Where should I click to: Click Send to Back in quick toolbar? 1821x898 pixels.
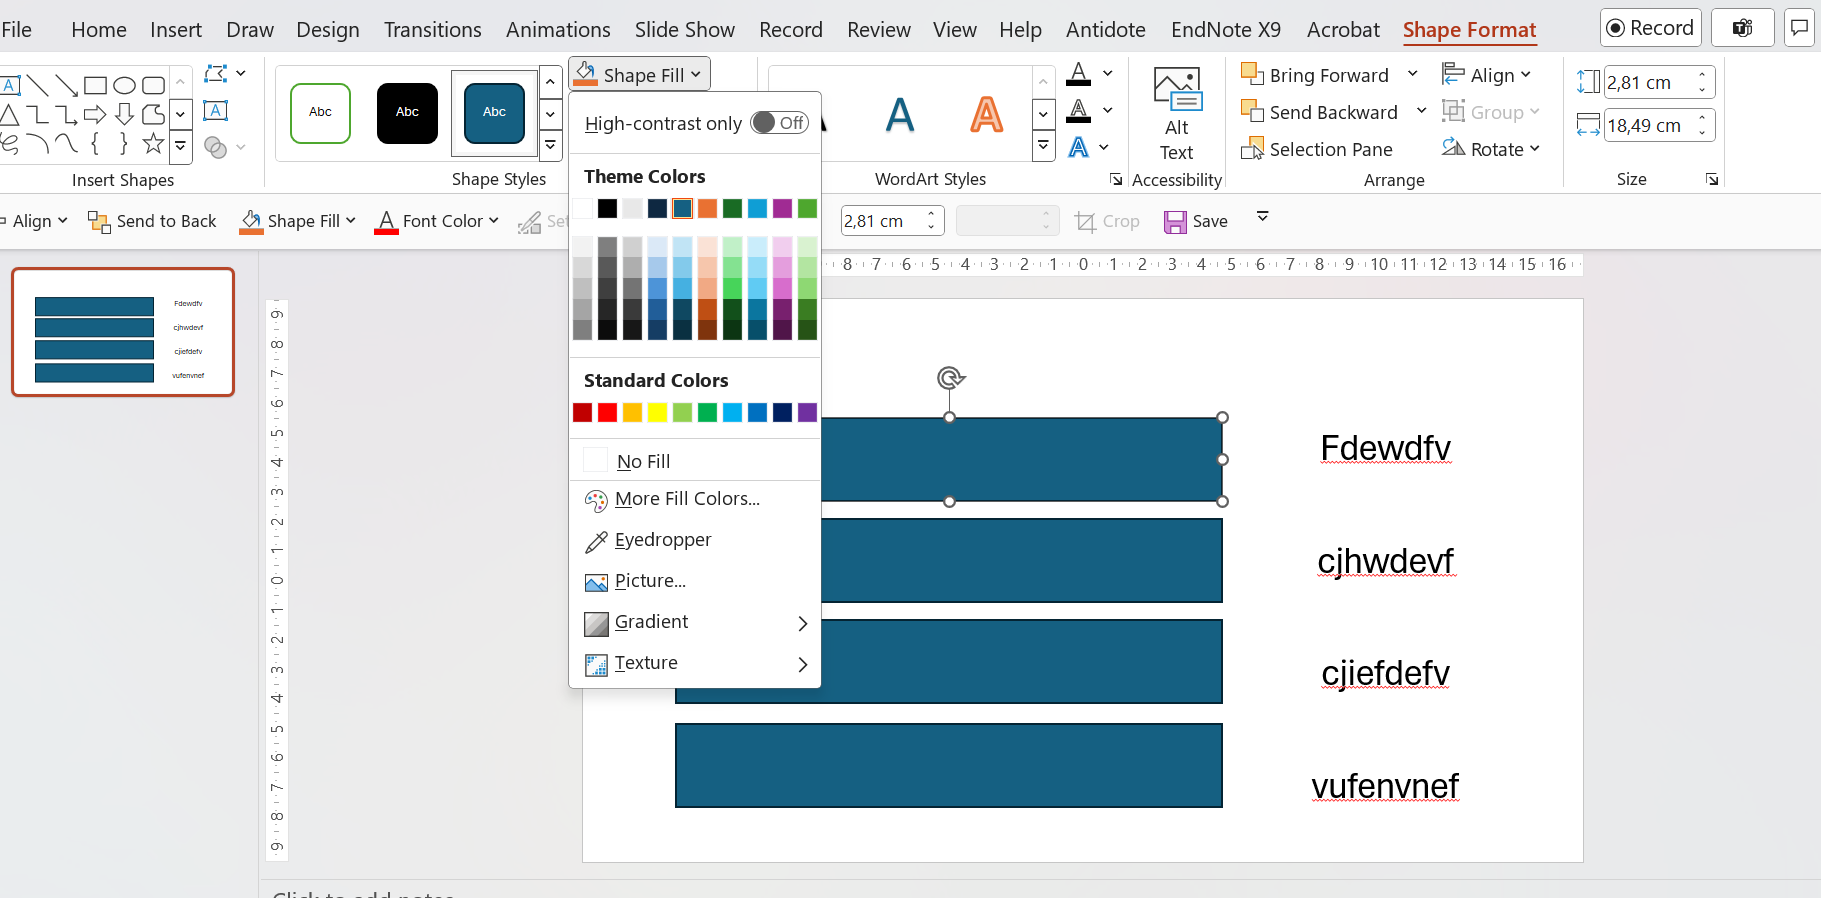click(x=152, y=221)
